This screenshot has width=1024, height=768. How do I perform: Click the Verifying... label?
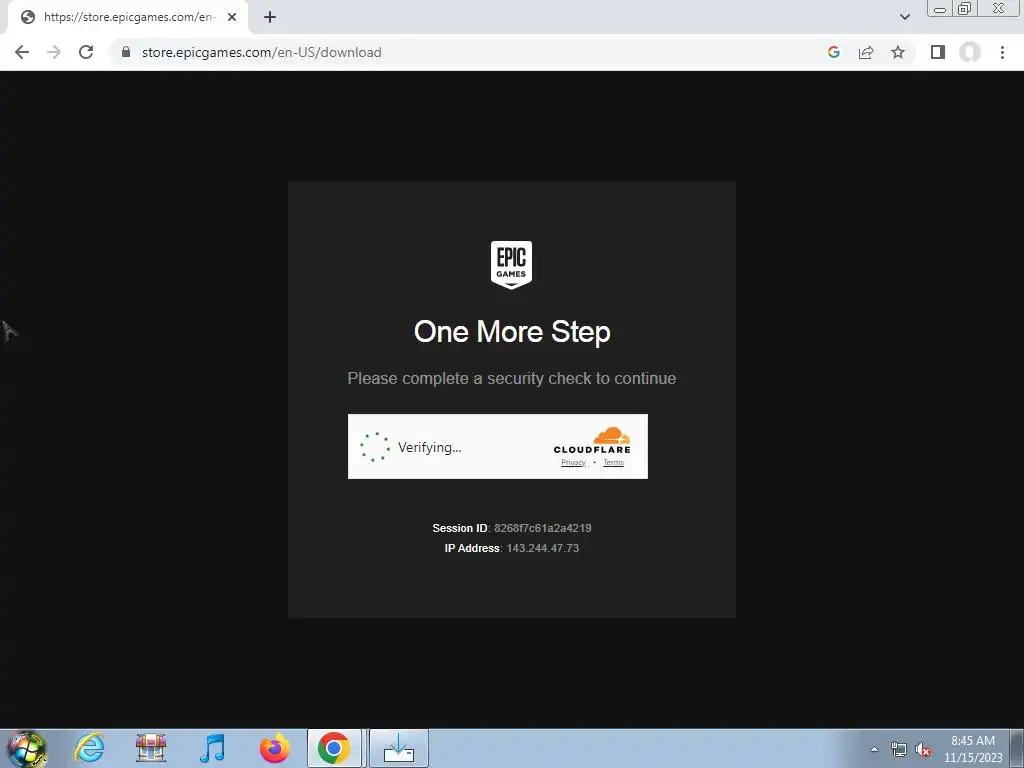[x=430, y=447]
